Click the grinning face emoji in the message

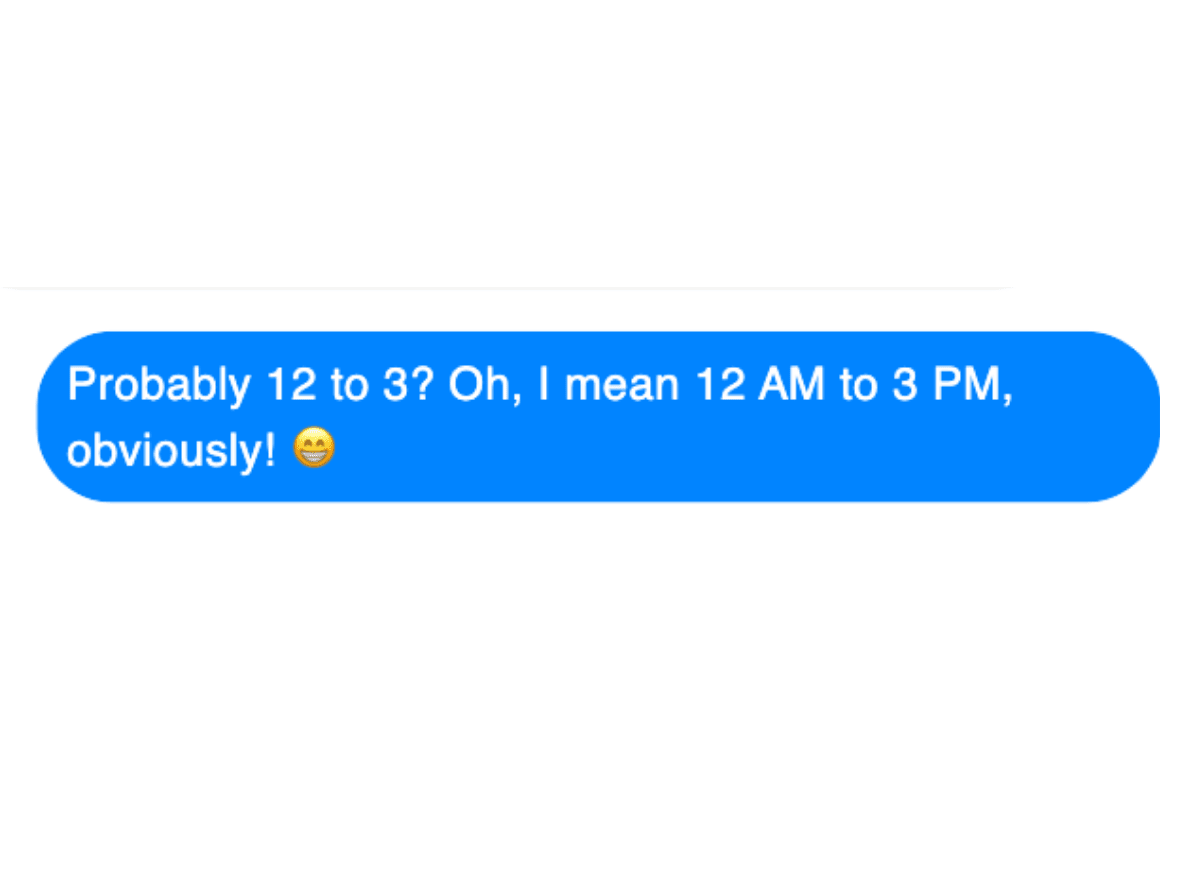click(x=313, y=448)
